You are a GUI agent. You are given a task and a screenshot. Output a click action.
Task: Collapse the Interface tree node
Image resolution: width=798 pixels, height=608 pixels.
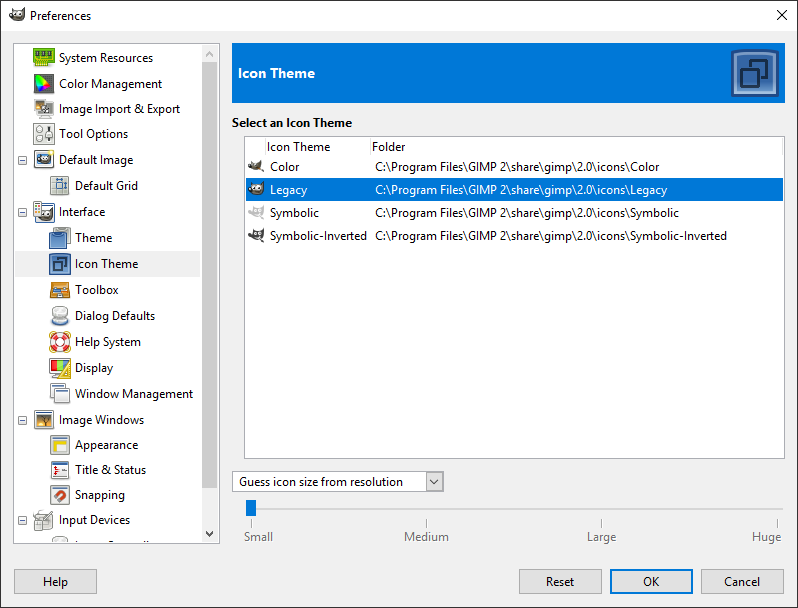pos(22,212)
